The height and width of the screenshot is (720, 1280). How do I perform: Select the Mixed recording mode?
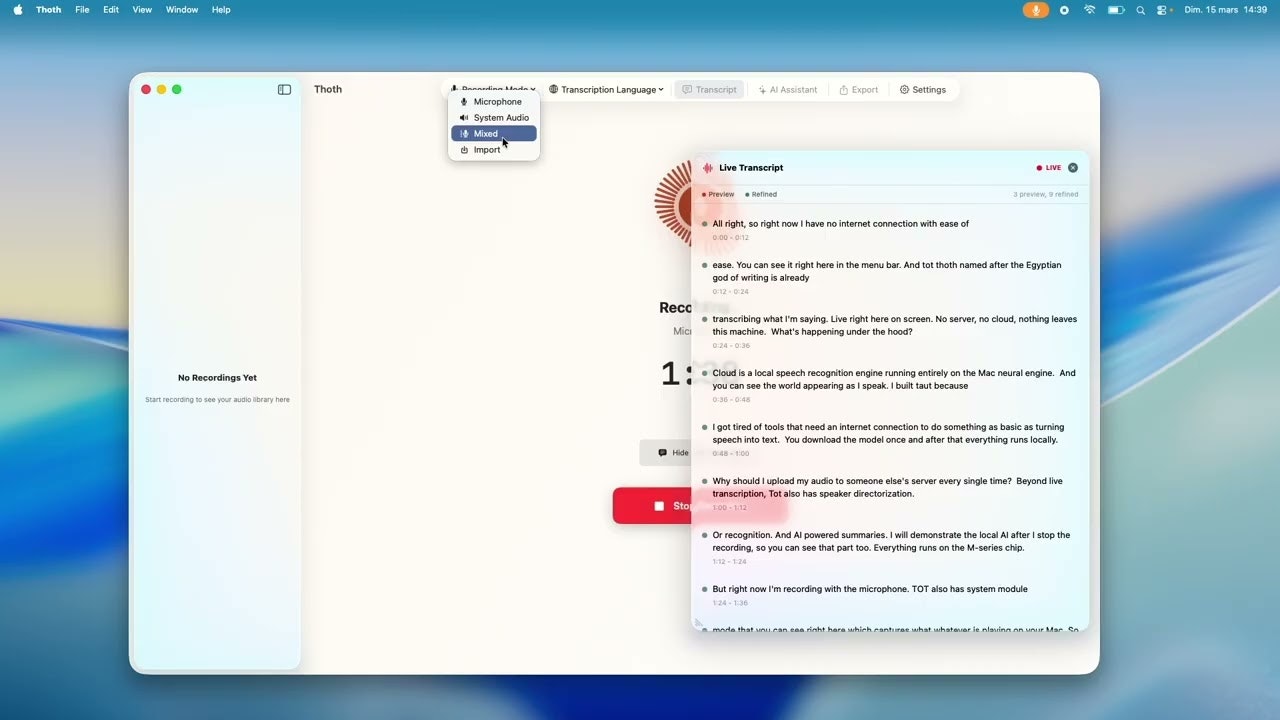[x=494, y=134]
